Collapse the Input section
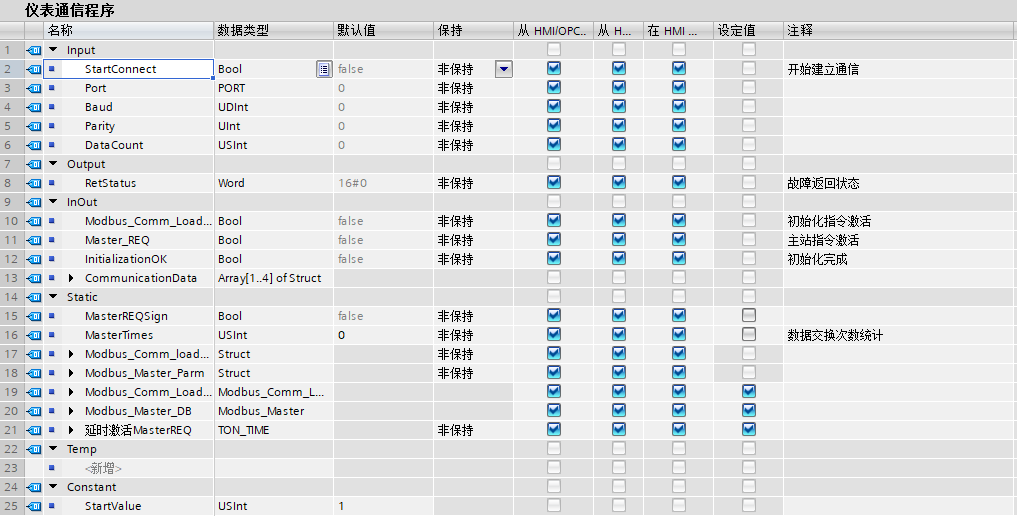Image resolution: width=1017 pixels, height=516 pixels. 53,50
